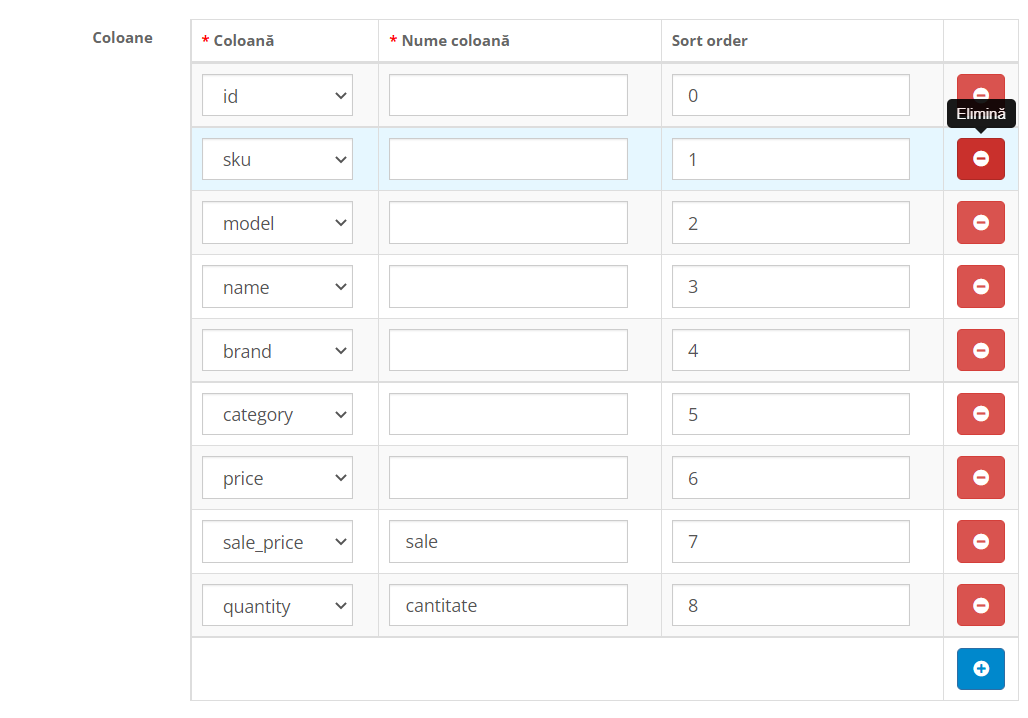Viewport: 1028px width, 718px height.
Task: Add a new column row with plus button
Action: pyautogui.click(x=980, y=669)
